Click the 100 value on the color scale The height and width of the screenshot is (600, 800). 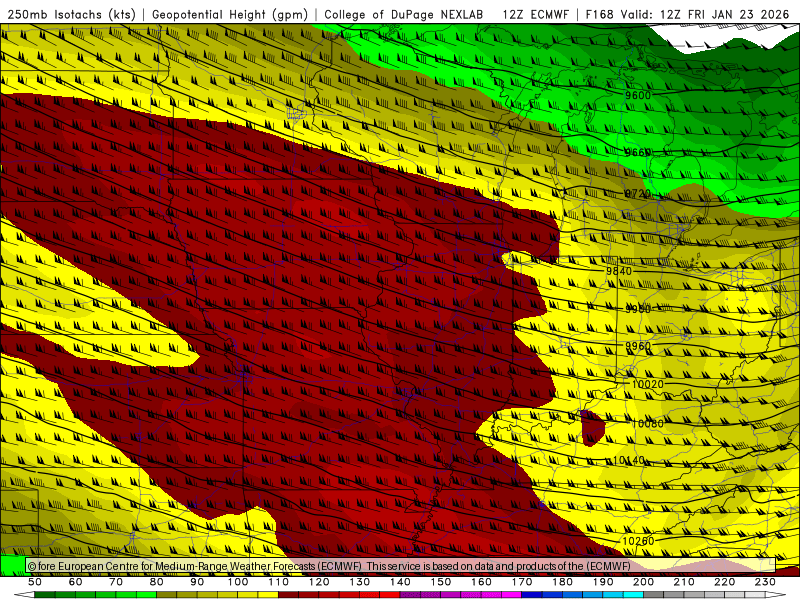tap(238, 582)
